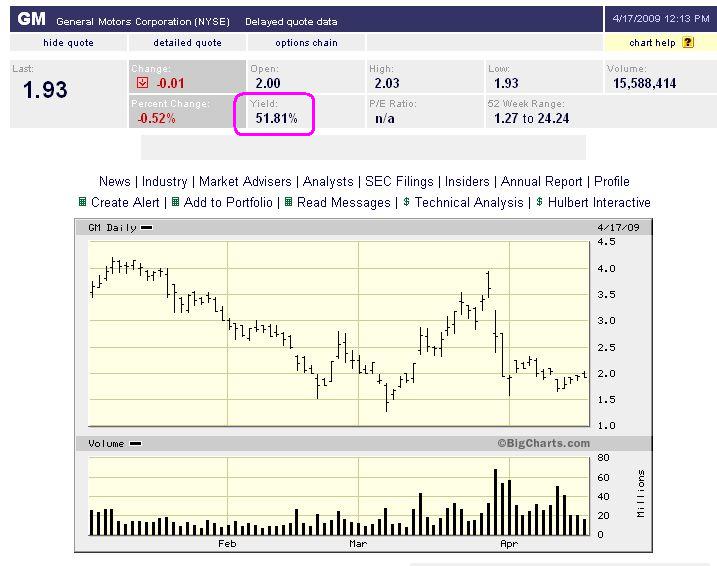Click the red down-arrow change icon
The image size is (717, 566).
coord(143,83)
